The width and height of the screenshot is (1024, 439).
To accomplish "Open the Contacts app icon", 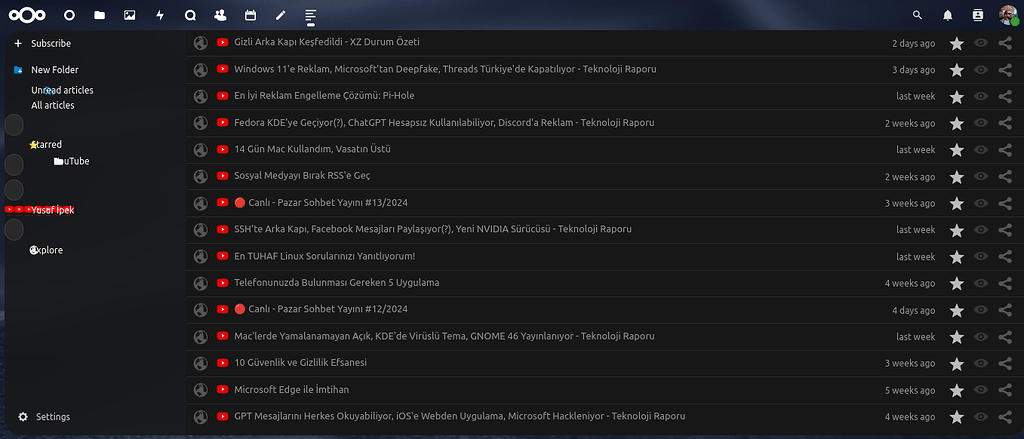I will pos(220,15).
